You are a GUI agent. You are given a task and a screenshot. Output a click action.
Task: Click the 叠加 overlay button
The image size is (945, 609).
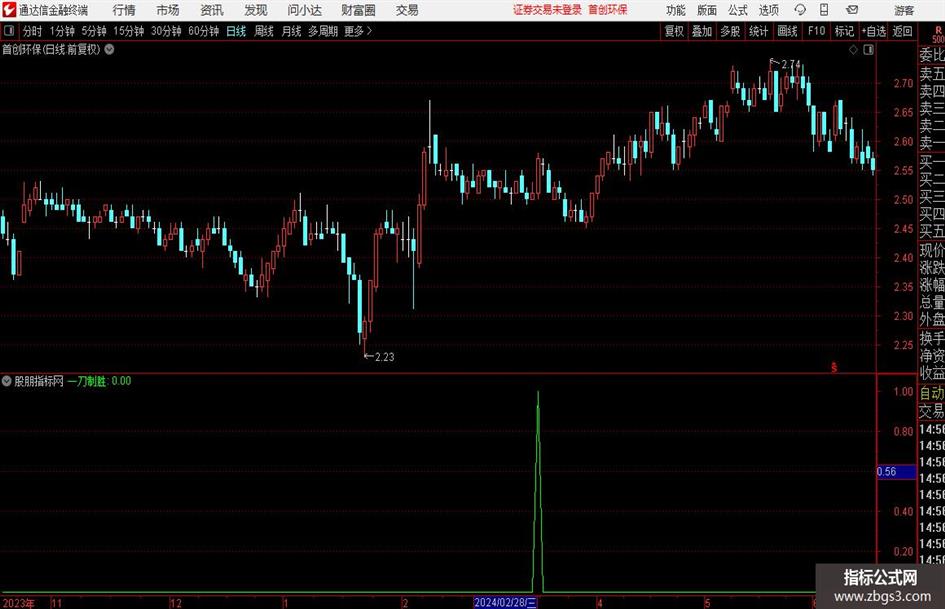702,31
